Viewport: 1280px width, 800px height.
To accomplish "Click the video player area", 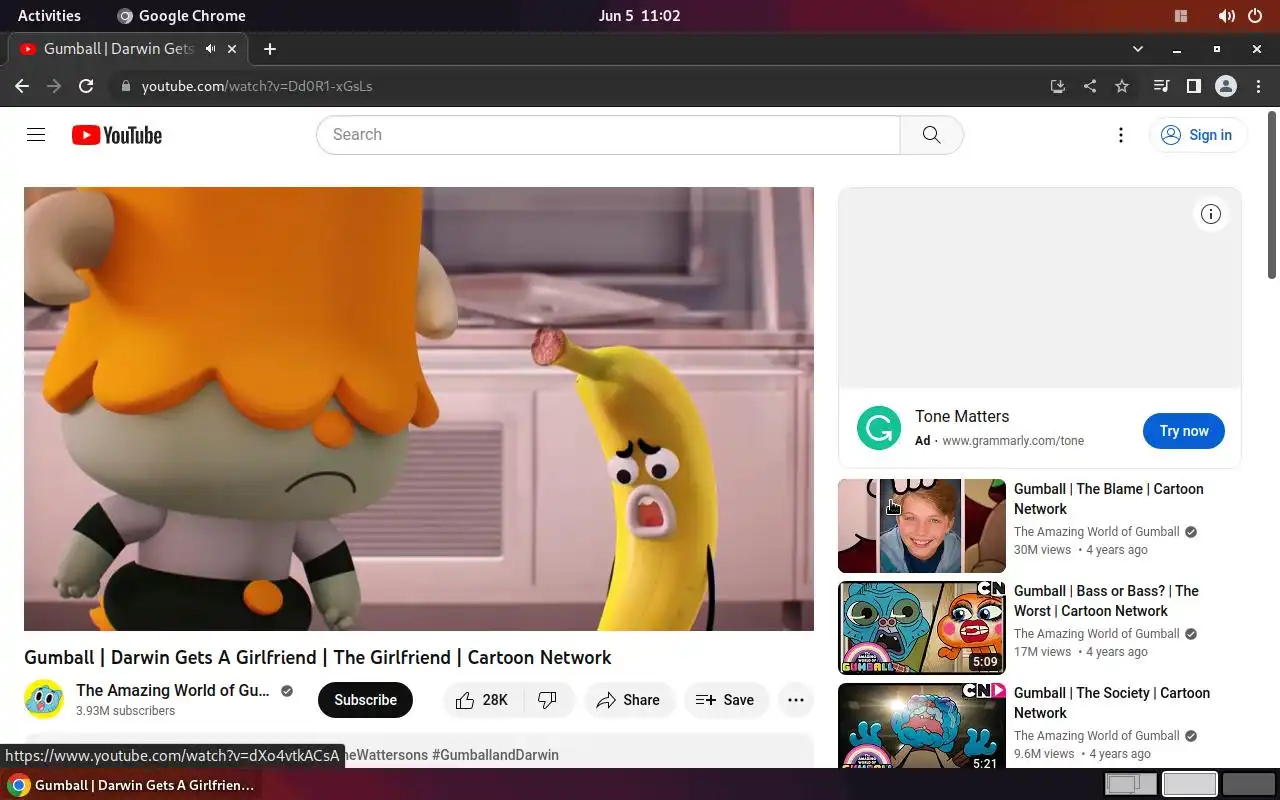I will [x=419, y=409].
